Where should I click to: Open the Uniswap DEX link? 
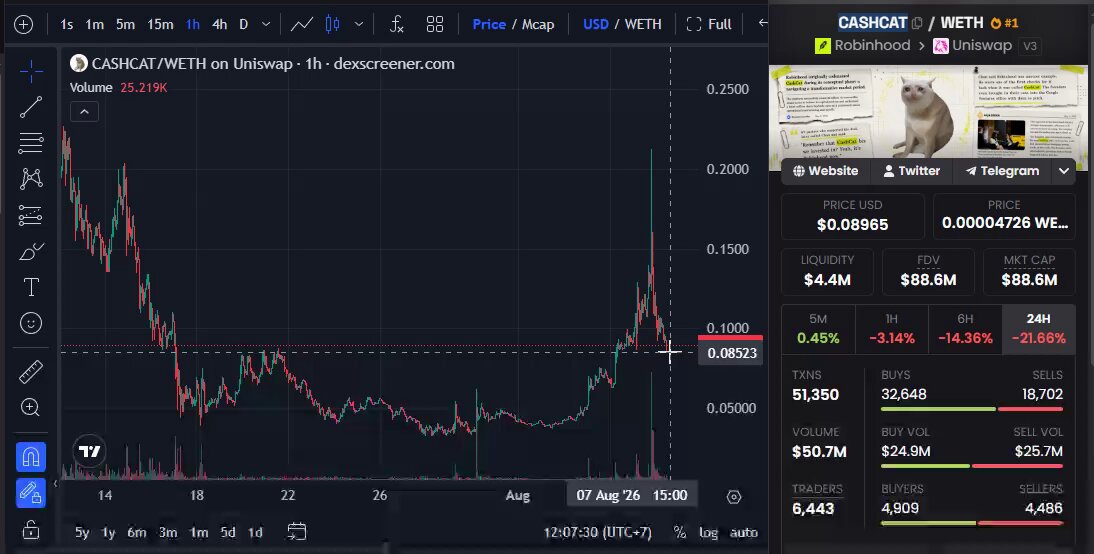click(973, 45)
